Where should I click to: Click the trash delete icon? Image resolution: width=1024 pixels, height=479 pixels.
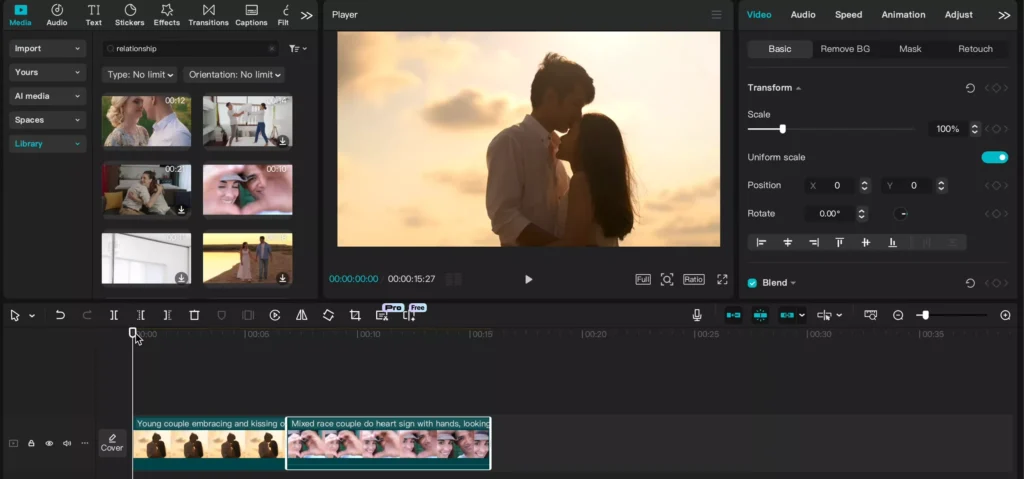tap(194, 315)
